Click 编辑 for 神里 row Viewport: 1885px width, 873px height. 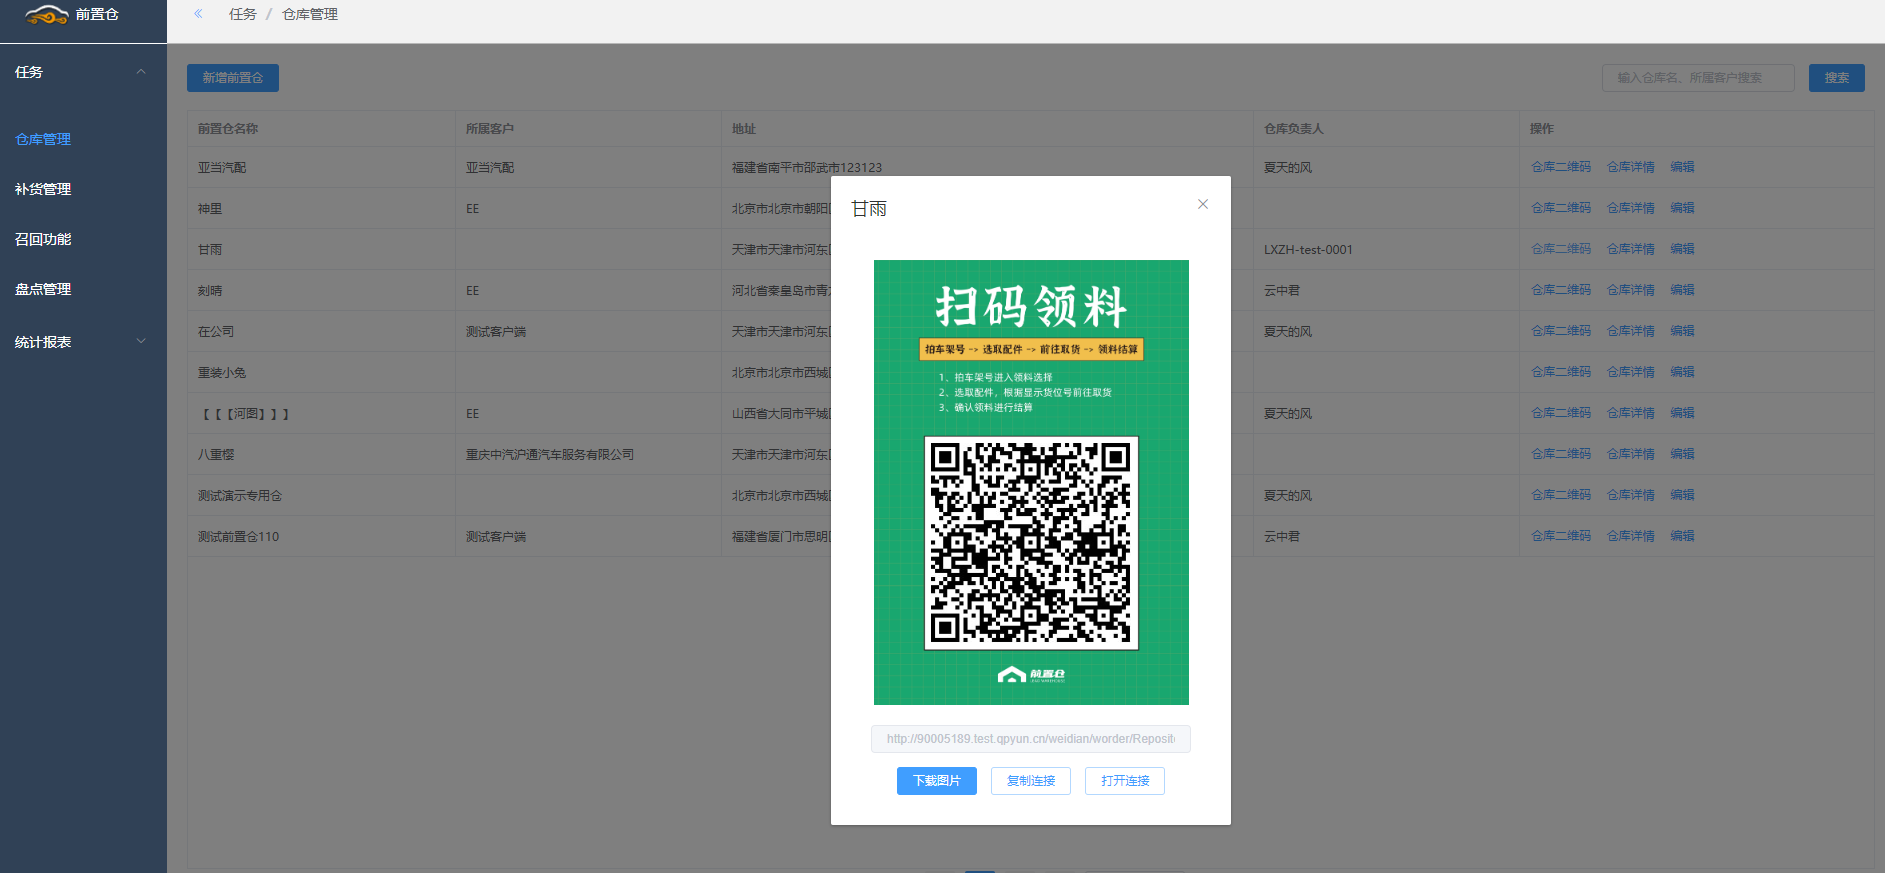[x=1682, y=208]
